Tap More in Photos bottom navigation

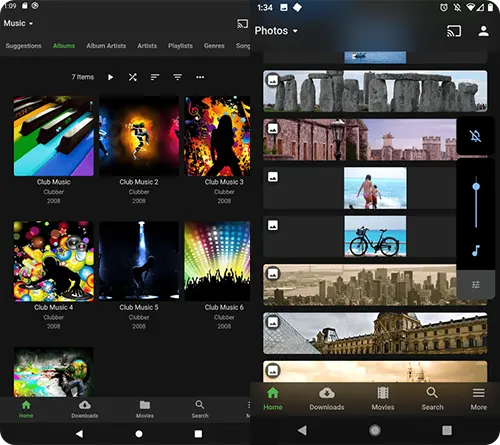(479, 399)
